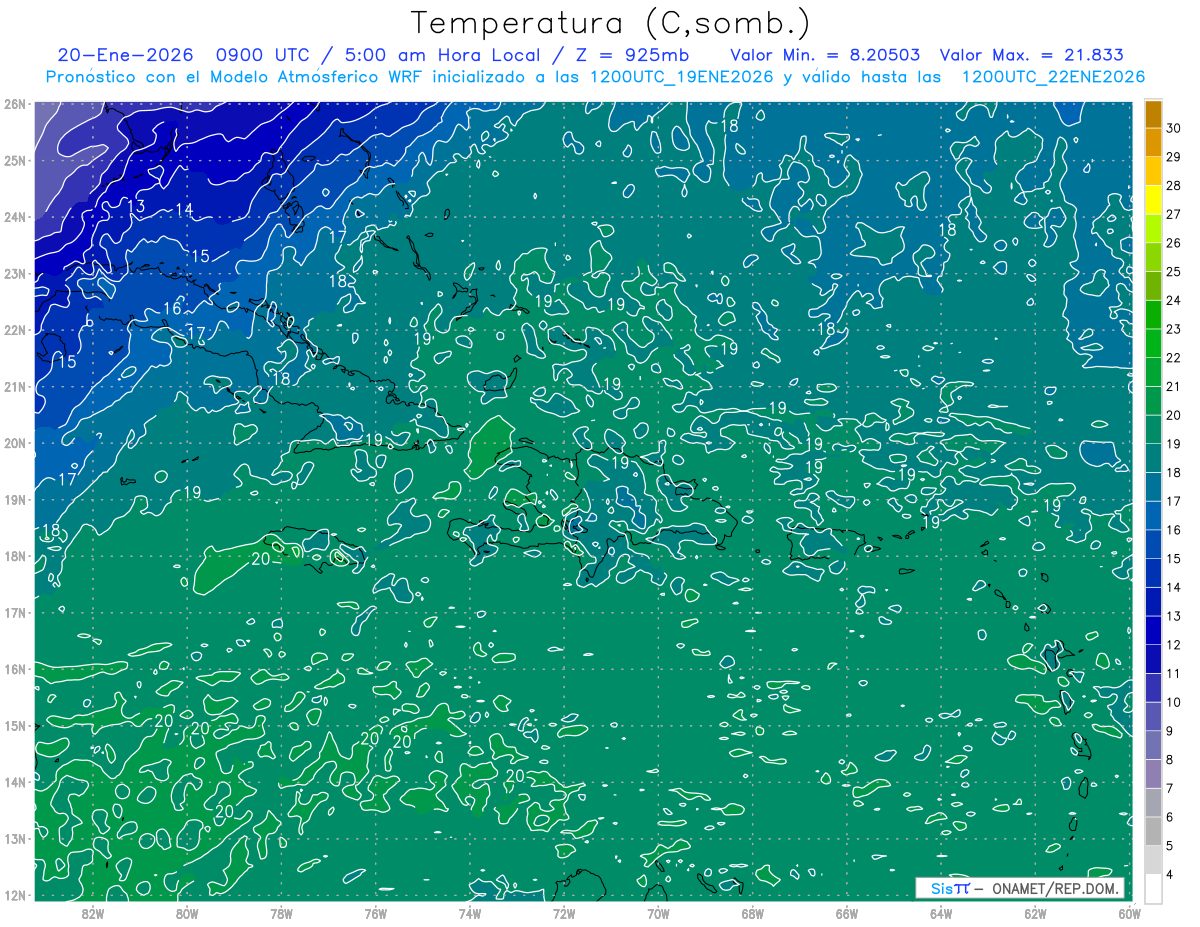Click the "62W" longitude axis label
Image resolution: width=1200 pixels, height=927 pixels.
[x=1035, y=913]
